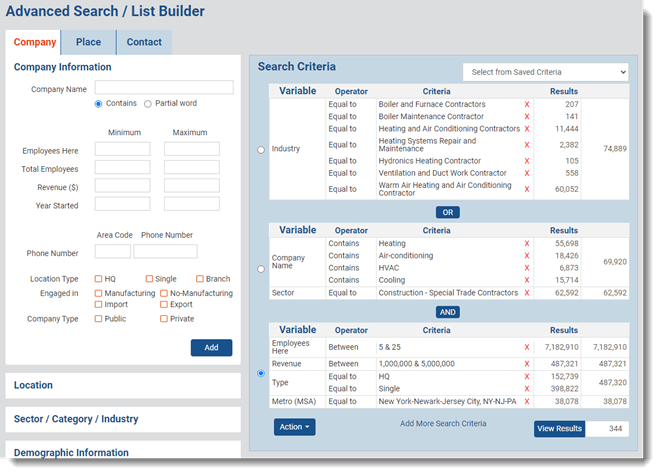Click the Year Started minimum field
The height and width of the screenshot is (475, 660).
pyautogui.click(x=122, y=204)
